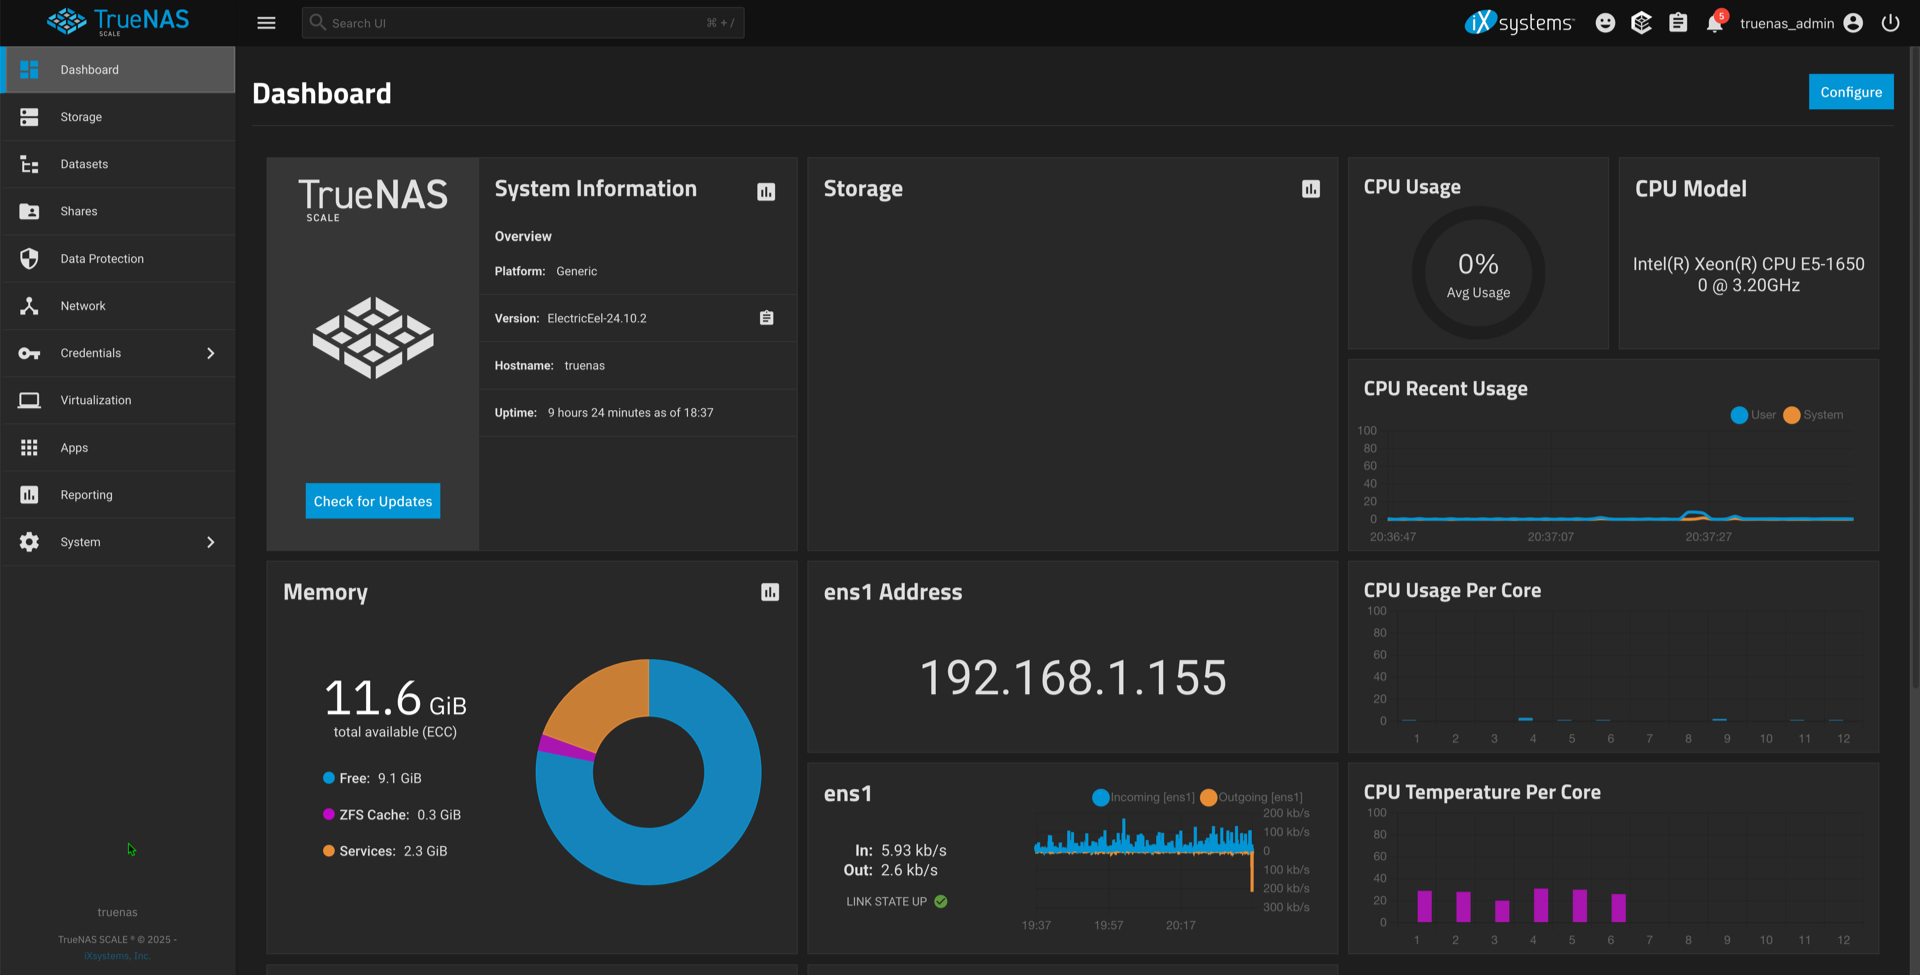Viewport: 1920px width, 975px height.
Task: Click the Apps grid icon
Action: tap(29, 448)
